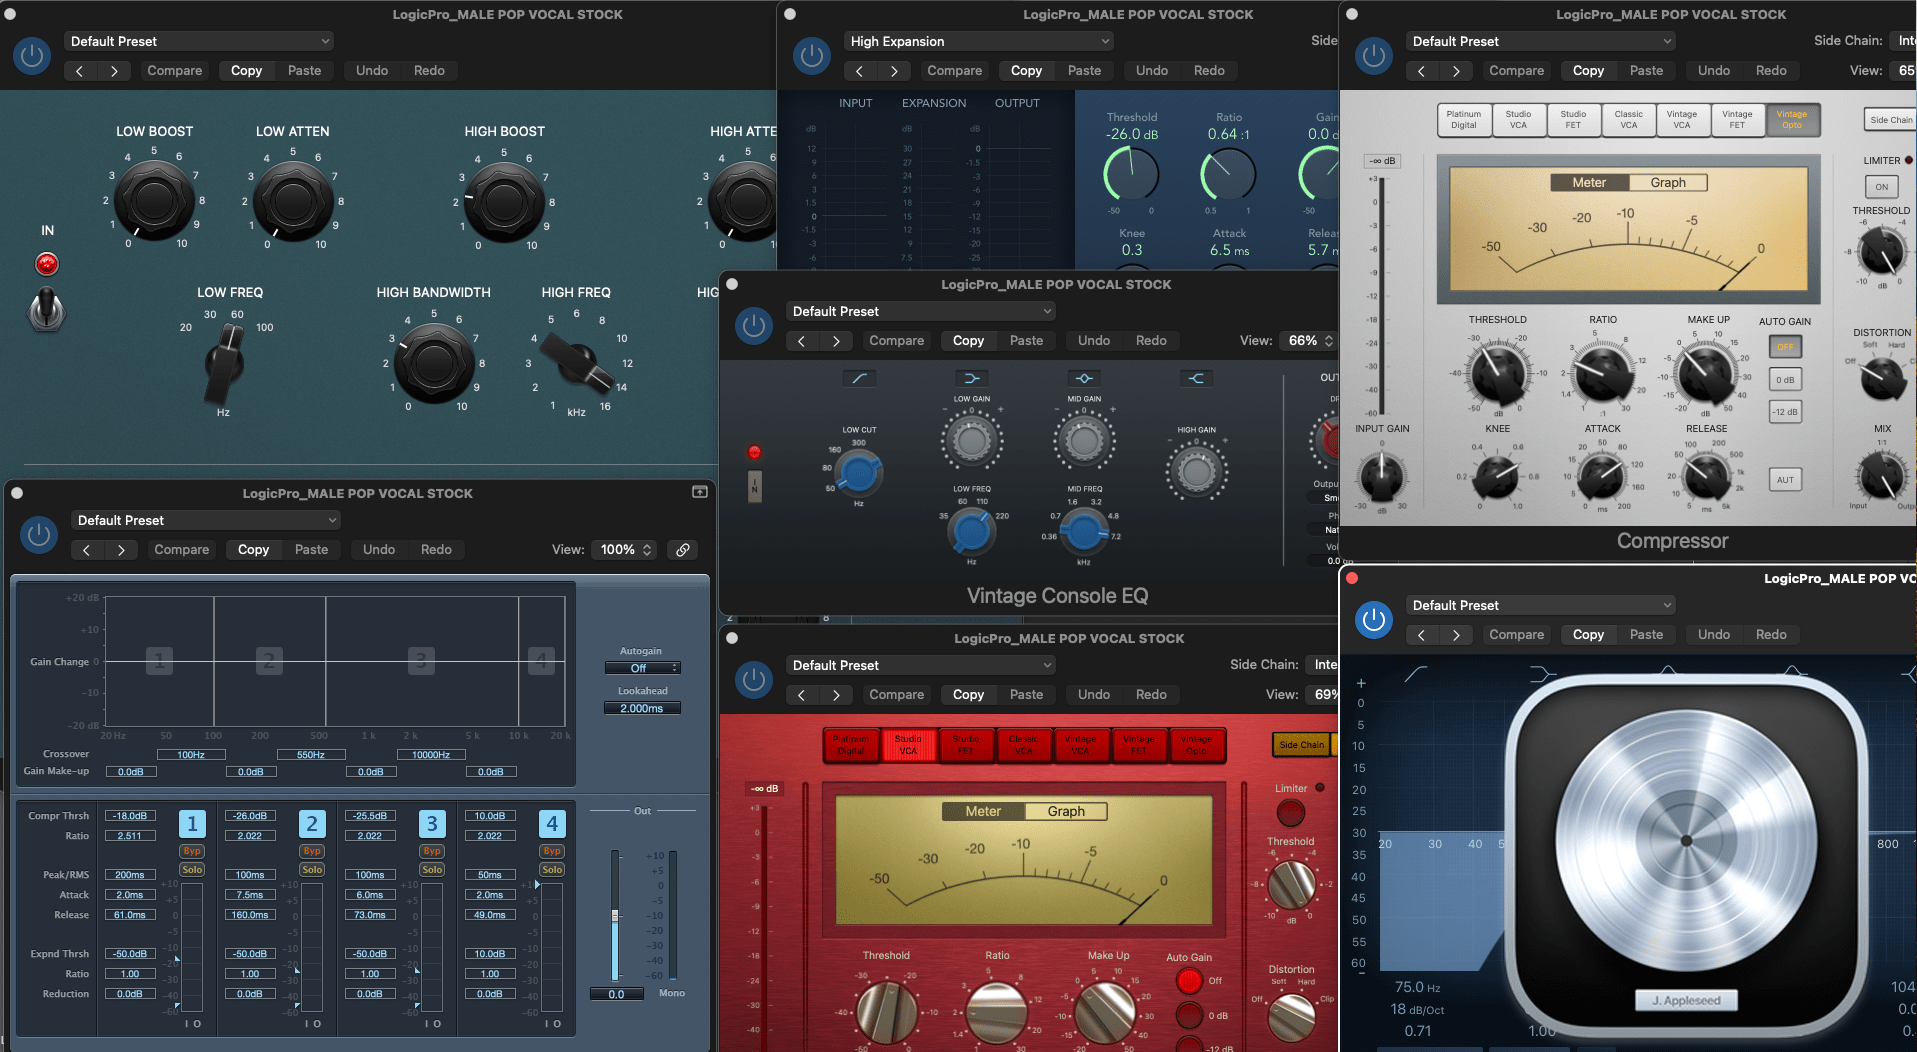
Task: Select the low cut filter icon in Vintage Console EQ
Action: tap(859, 378)
